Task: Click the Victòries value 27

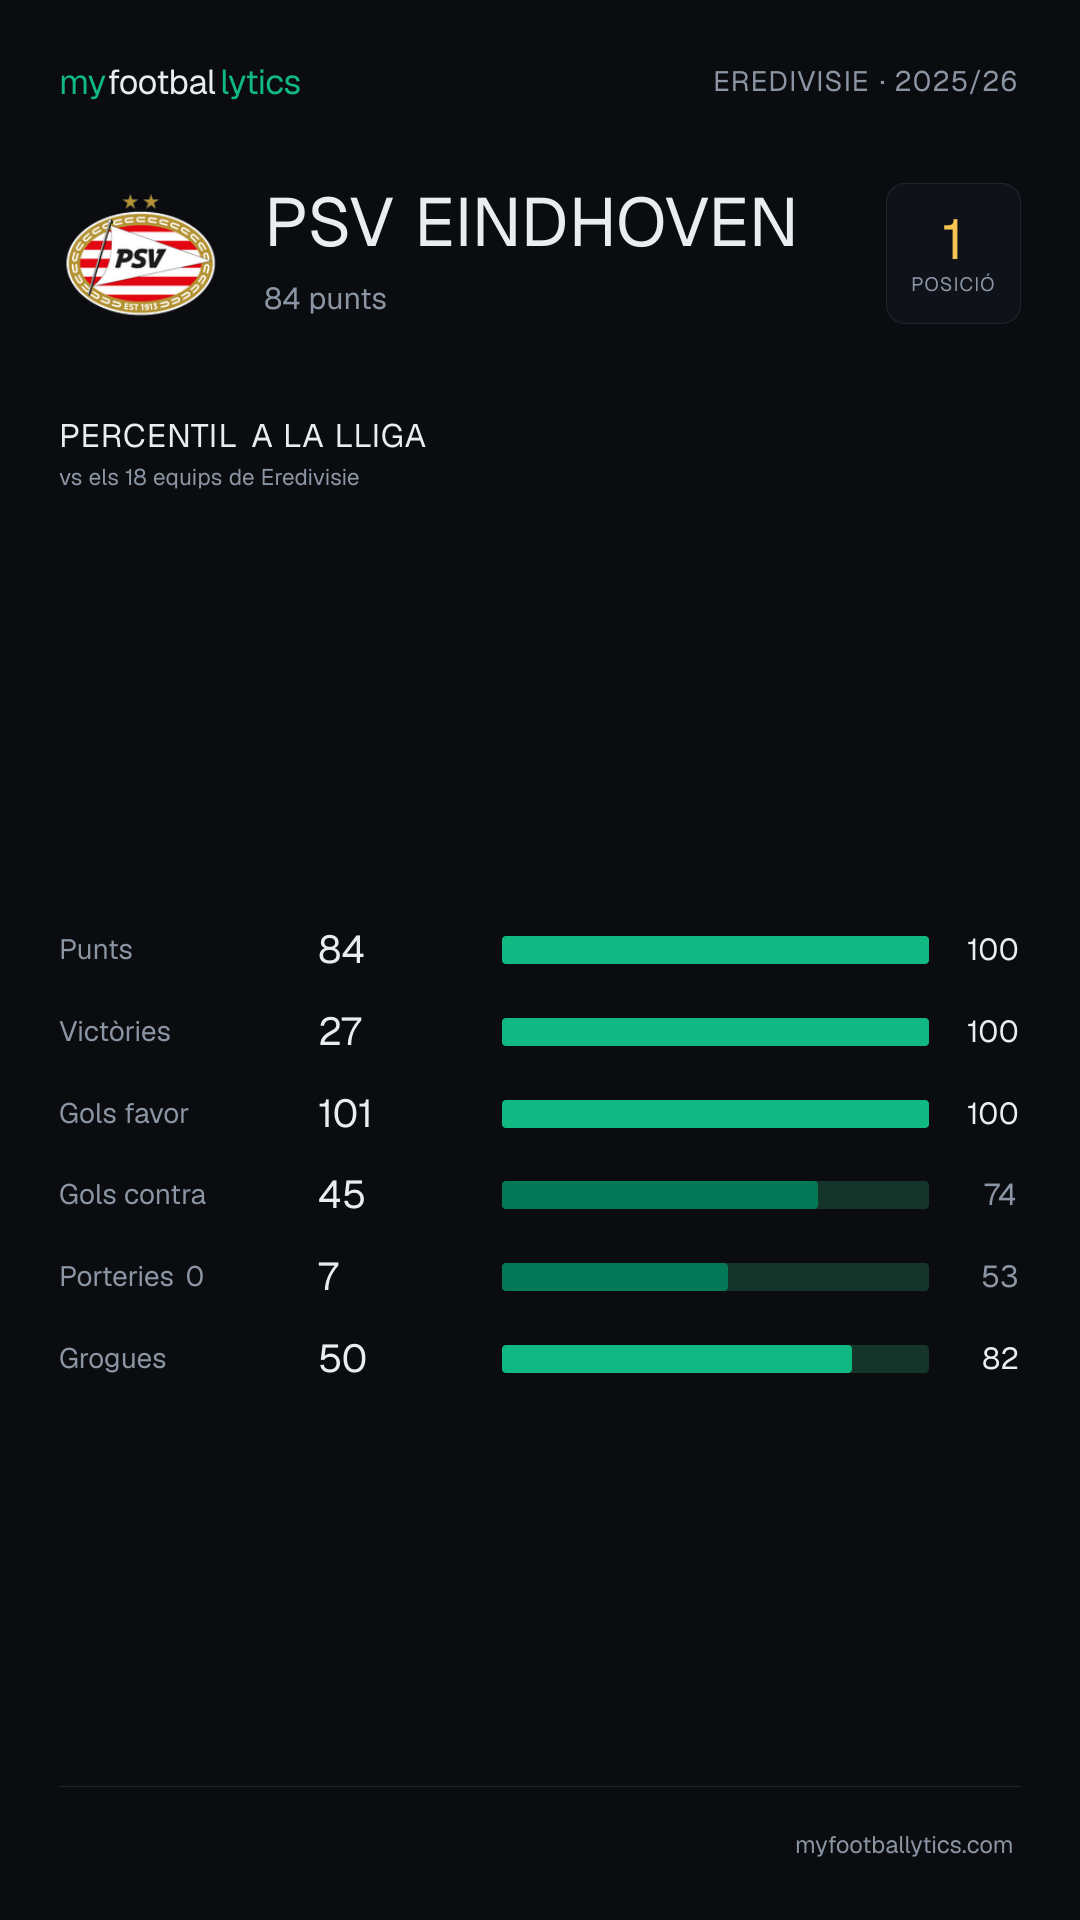Action: pos(340,1032)
